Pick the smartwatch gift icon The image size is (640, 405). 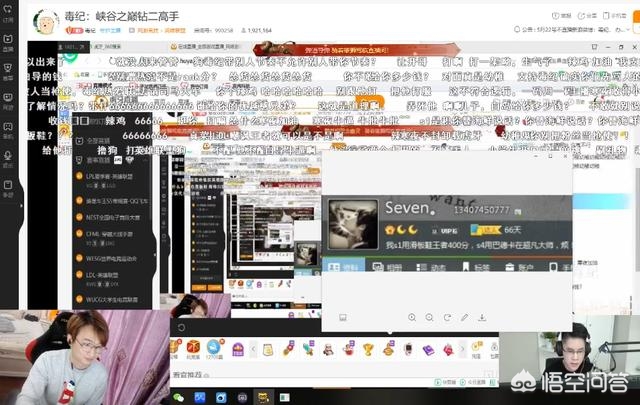coord(408,349)
